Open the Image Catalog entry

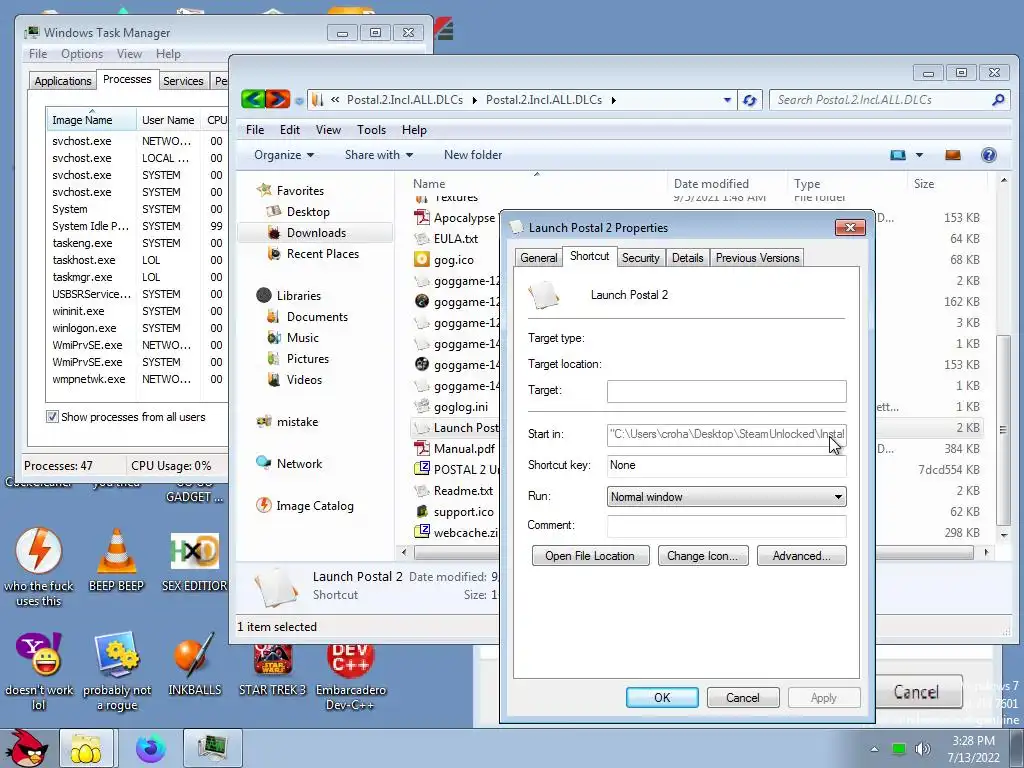click(x=305, y=505)
